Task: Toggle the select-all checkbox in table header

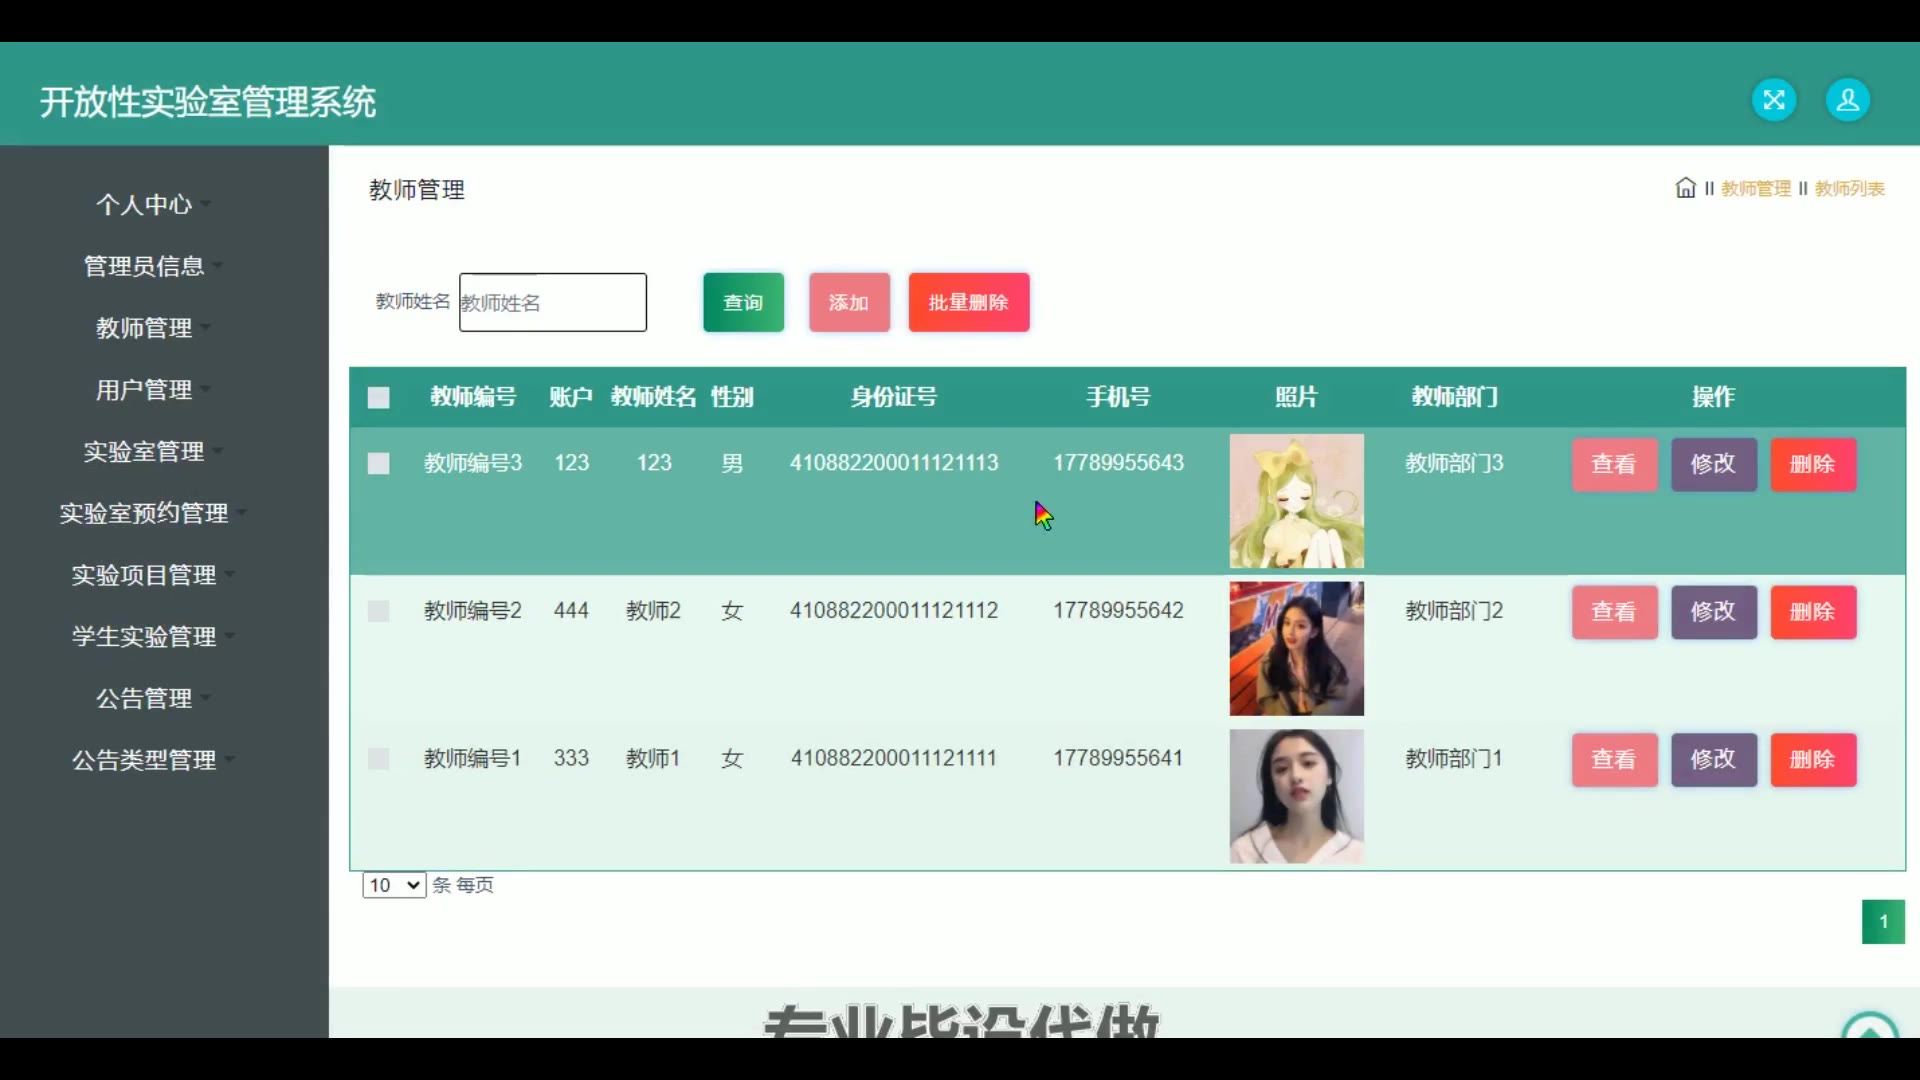Action: click(378, 398)
